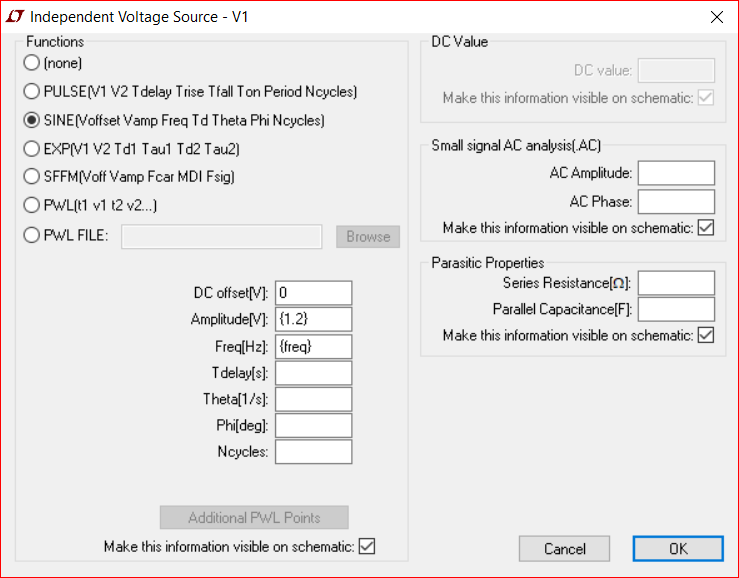Pick the SFFM function option
This screenshot has height=578, width=739.
[x=32, y=176]
